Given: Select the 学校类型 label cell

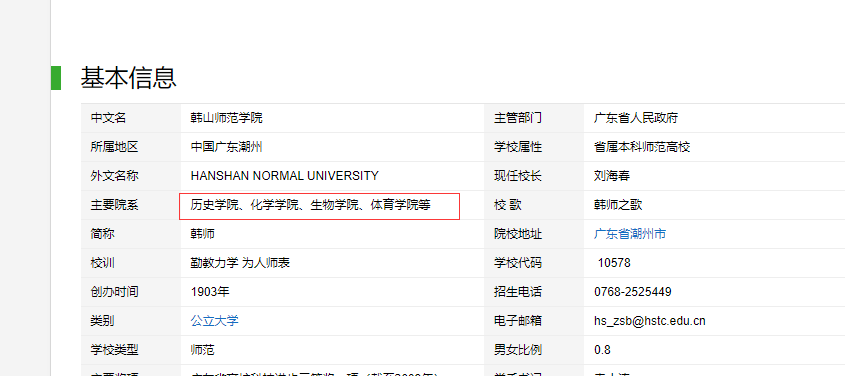Looking at the screenshot, I should (131, 351).
